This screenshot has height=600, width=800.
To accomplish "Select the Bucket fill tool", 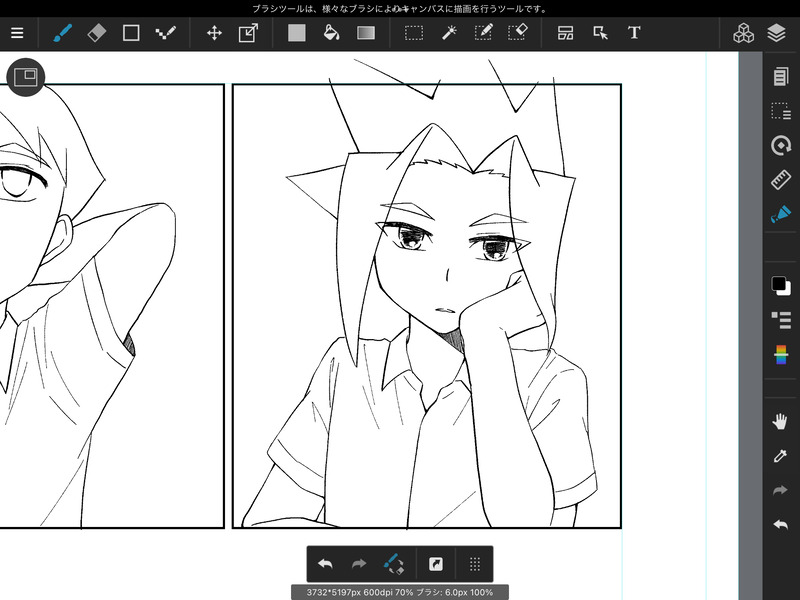I will [331, 33].
